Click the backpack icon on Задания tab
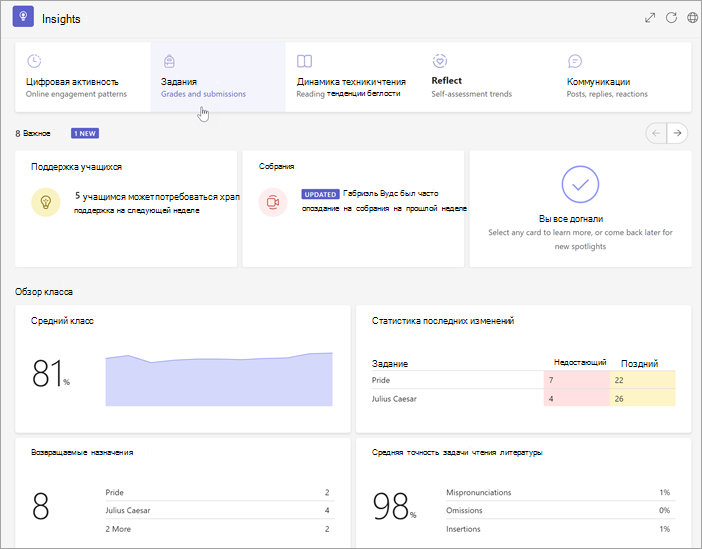Viewport: 702px width, 549px height. [169, 61]
